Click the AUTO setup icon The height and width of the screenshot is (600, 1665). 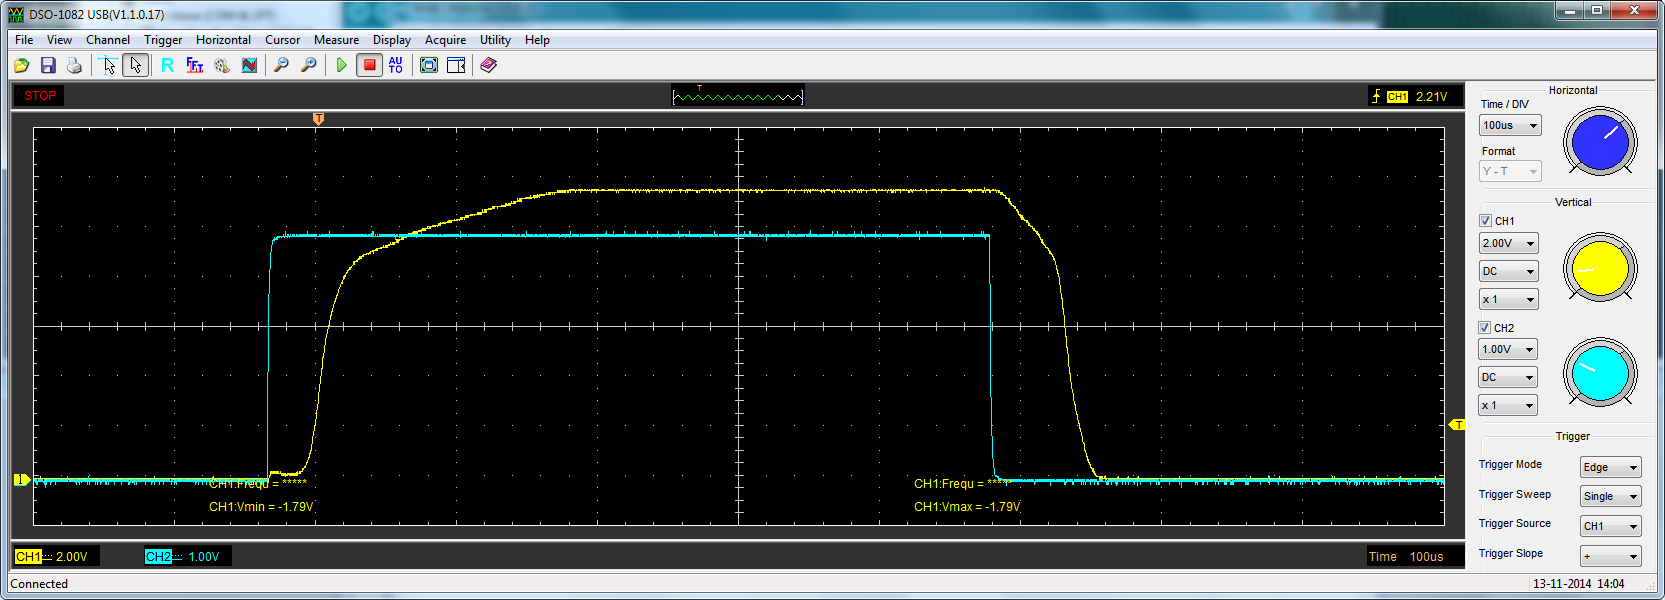click(396, 65)
